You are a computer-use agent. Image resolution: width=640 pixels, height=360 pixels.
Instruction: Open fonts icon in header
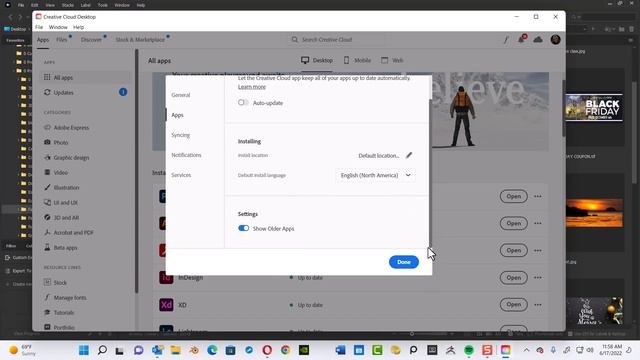point(506,40)
